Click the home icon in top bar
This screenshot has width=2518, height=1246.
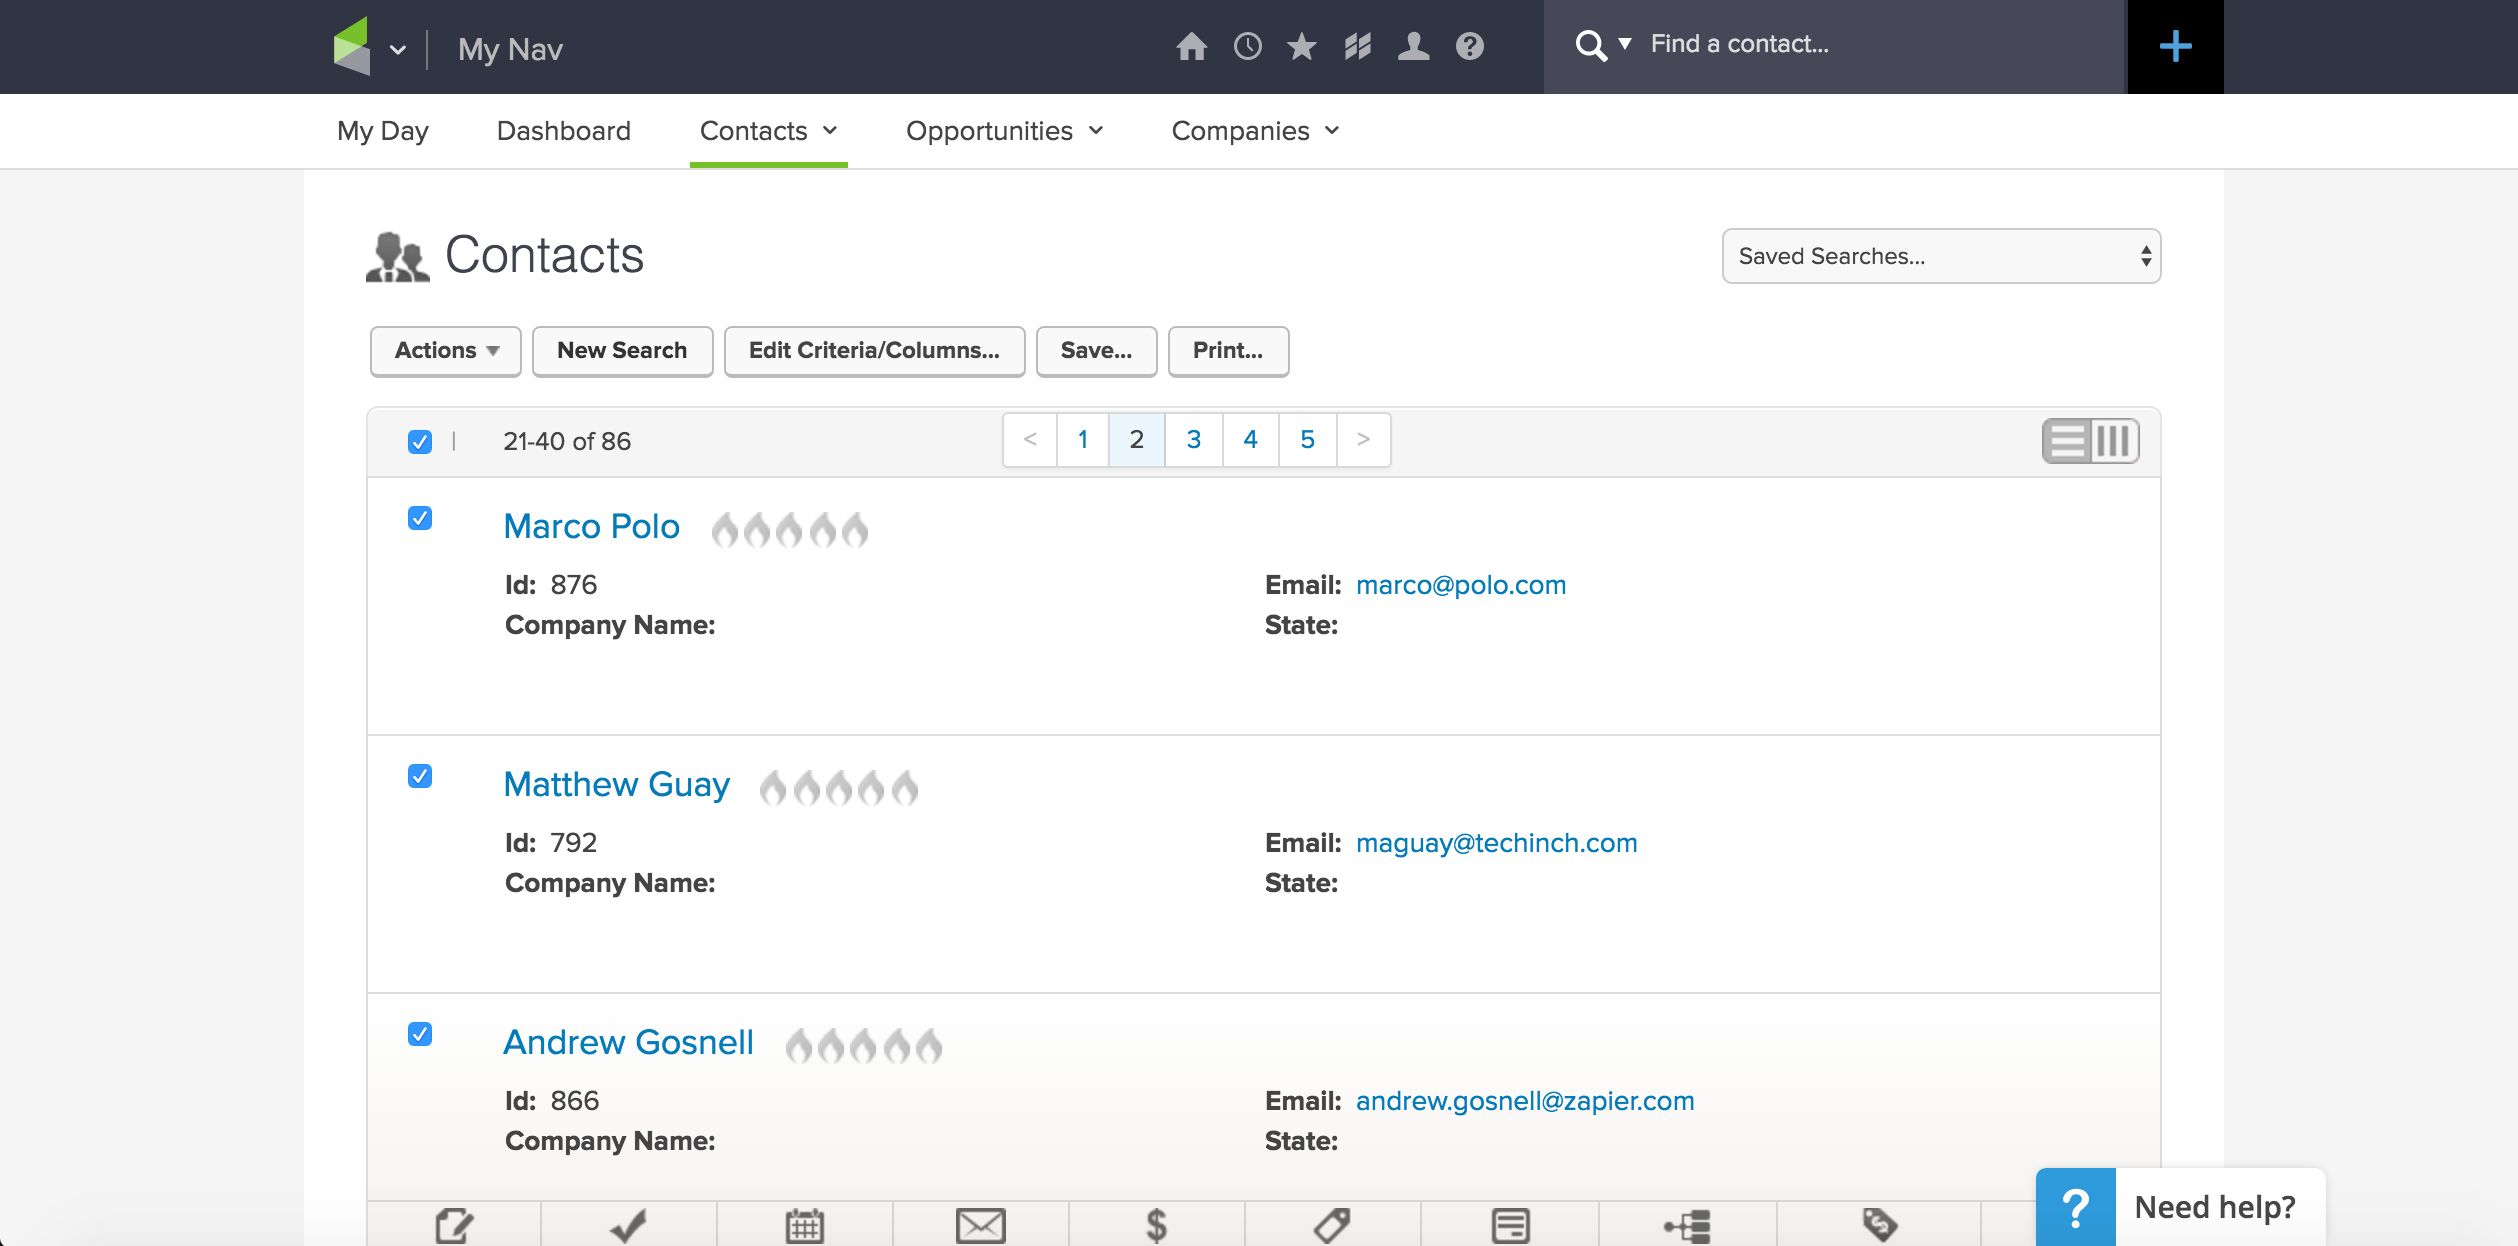1191,46
